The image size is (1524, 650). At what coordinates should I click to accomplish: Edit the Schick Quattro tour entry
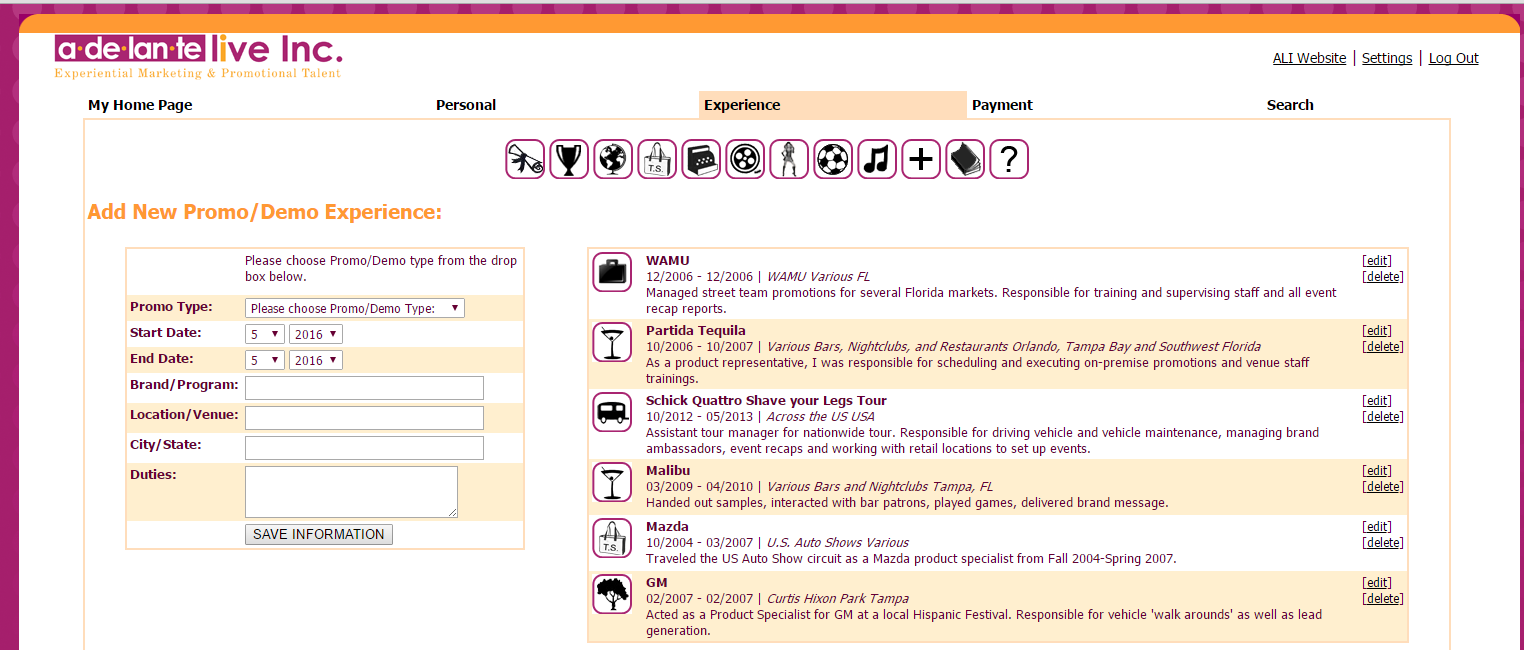point(1377,401)
